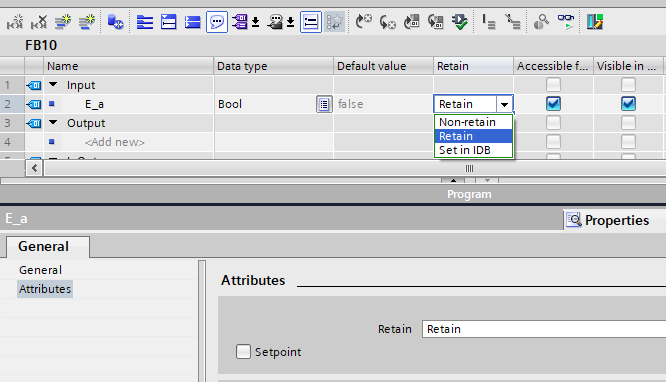Click the monitoring glasses icon

[x=566, y=22]
